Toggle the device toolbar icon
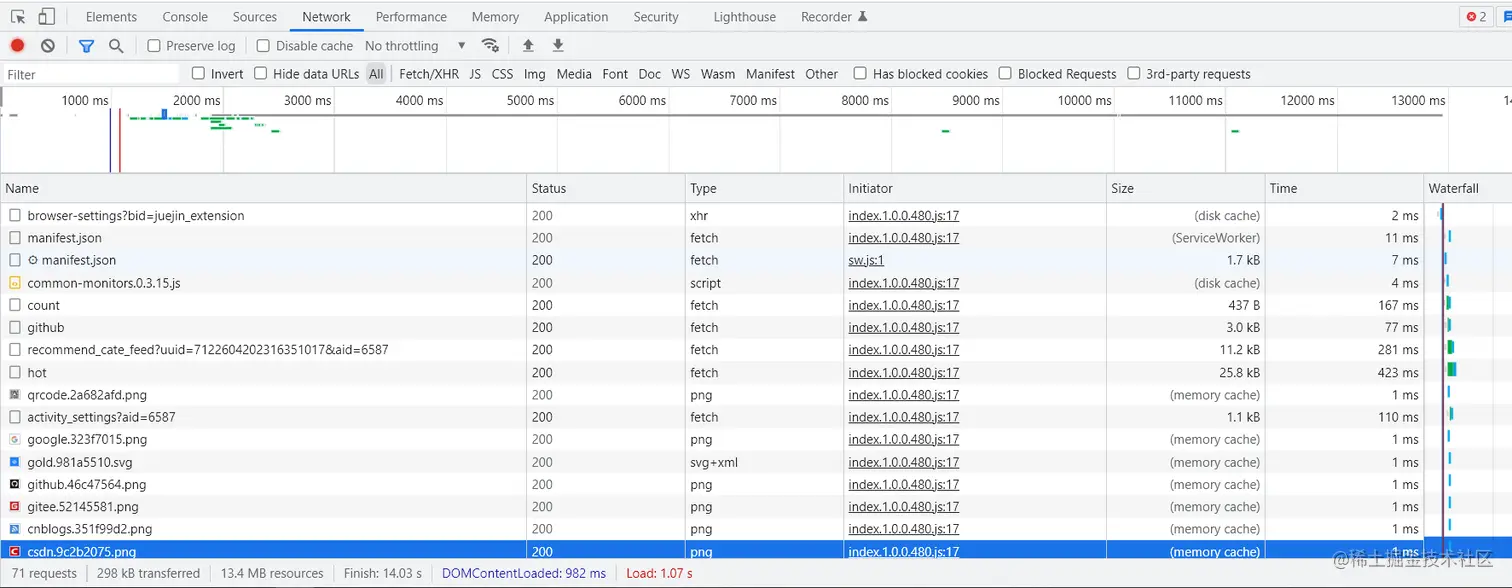This screenshot has height=588, width=1512. (47, 17)
